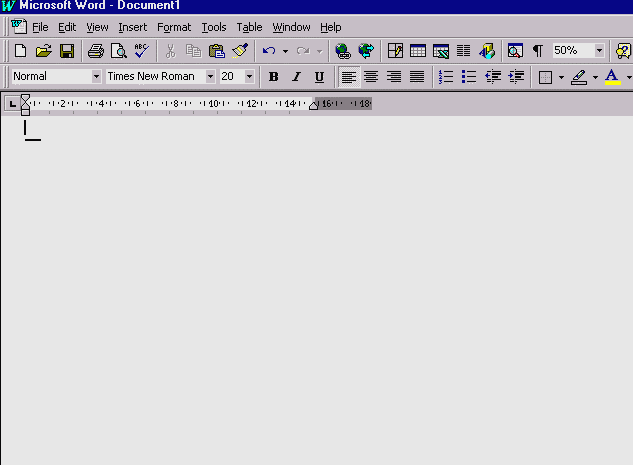Open the Table menu
Image resolution: width=633 pixels, height=465 pixels.
tap(249, 27)
